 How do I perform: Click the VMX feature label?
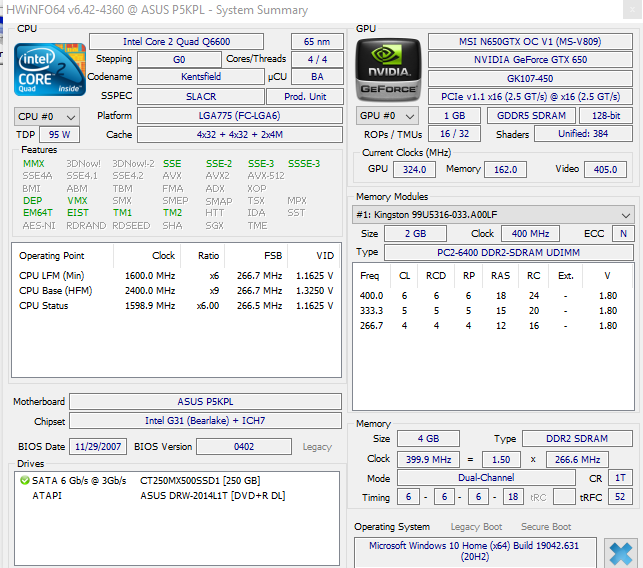point(77,201)
